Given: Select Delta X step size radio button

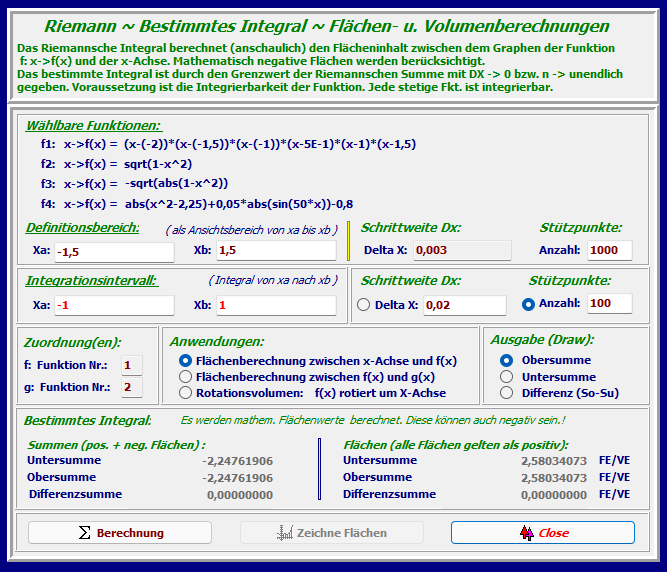Looking at the screenshot, I should tap(363, 304).
